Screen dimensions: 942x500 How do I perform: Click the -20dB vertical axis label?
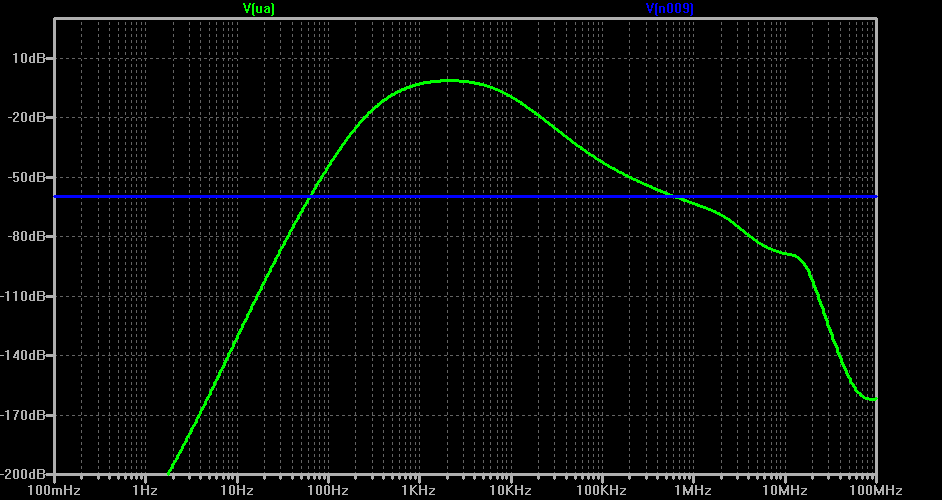pos(25,118)
